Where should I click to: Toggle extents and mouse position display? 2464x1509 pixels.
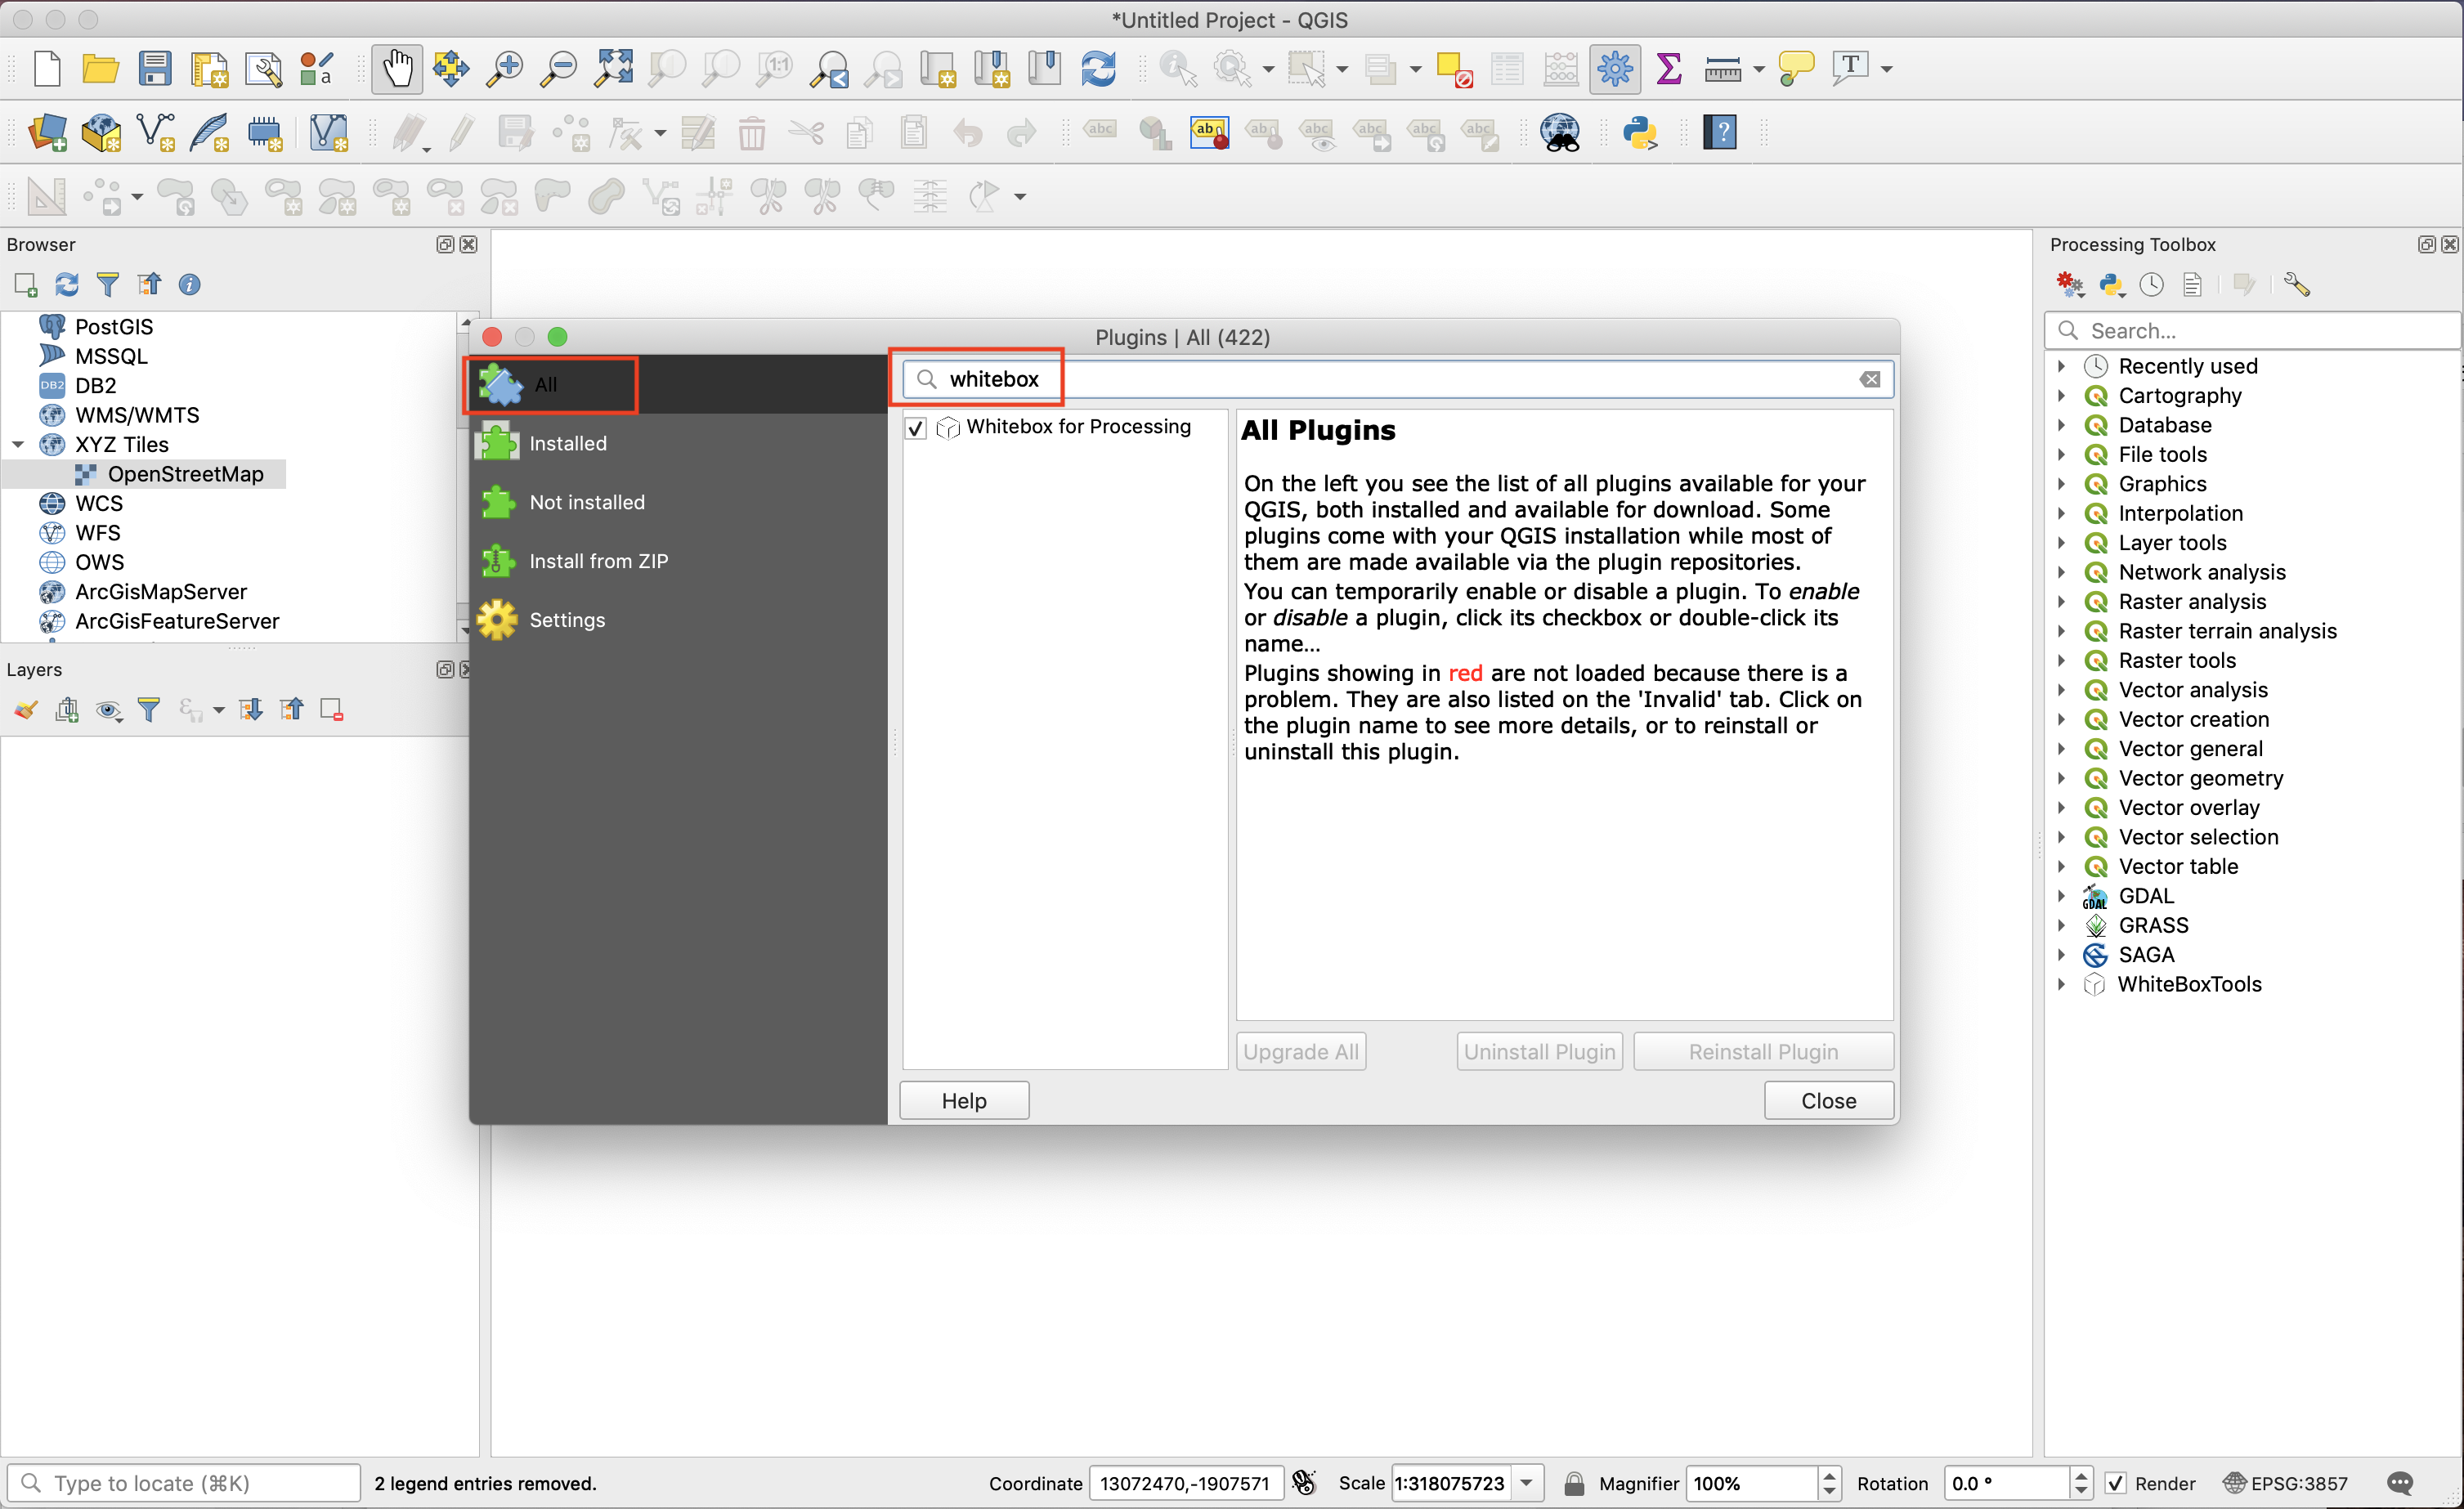click(x=1304, y=1483)
